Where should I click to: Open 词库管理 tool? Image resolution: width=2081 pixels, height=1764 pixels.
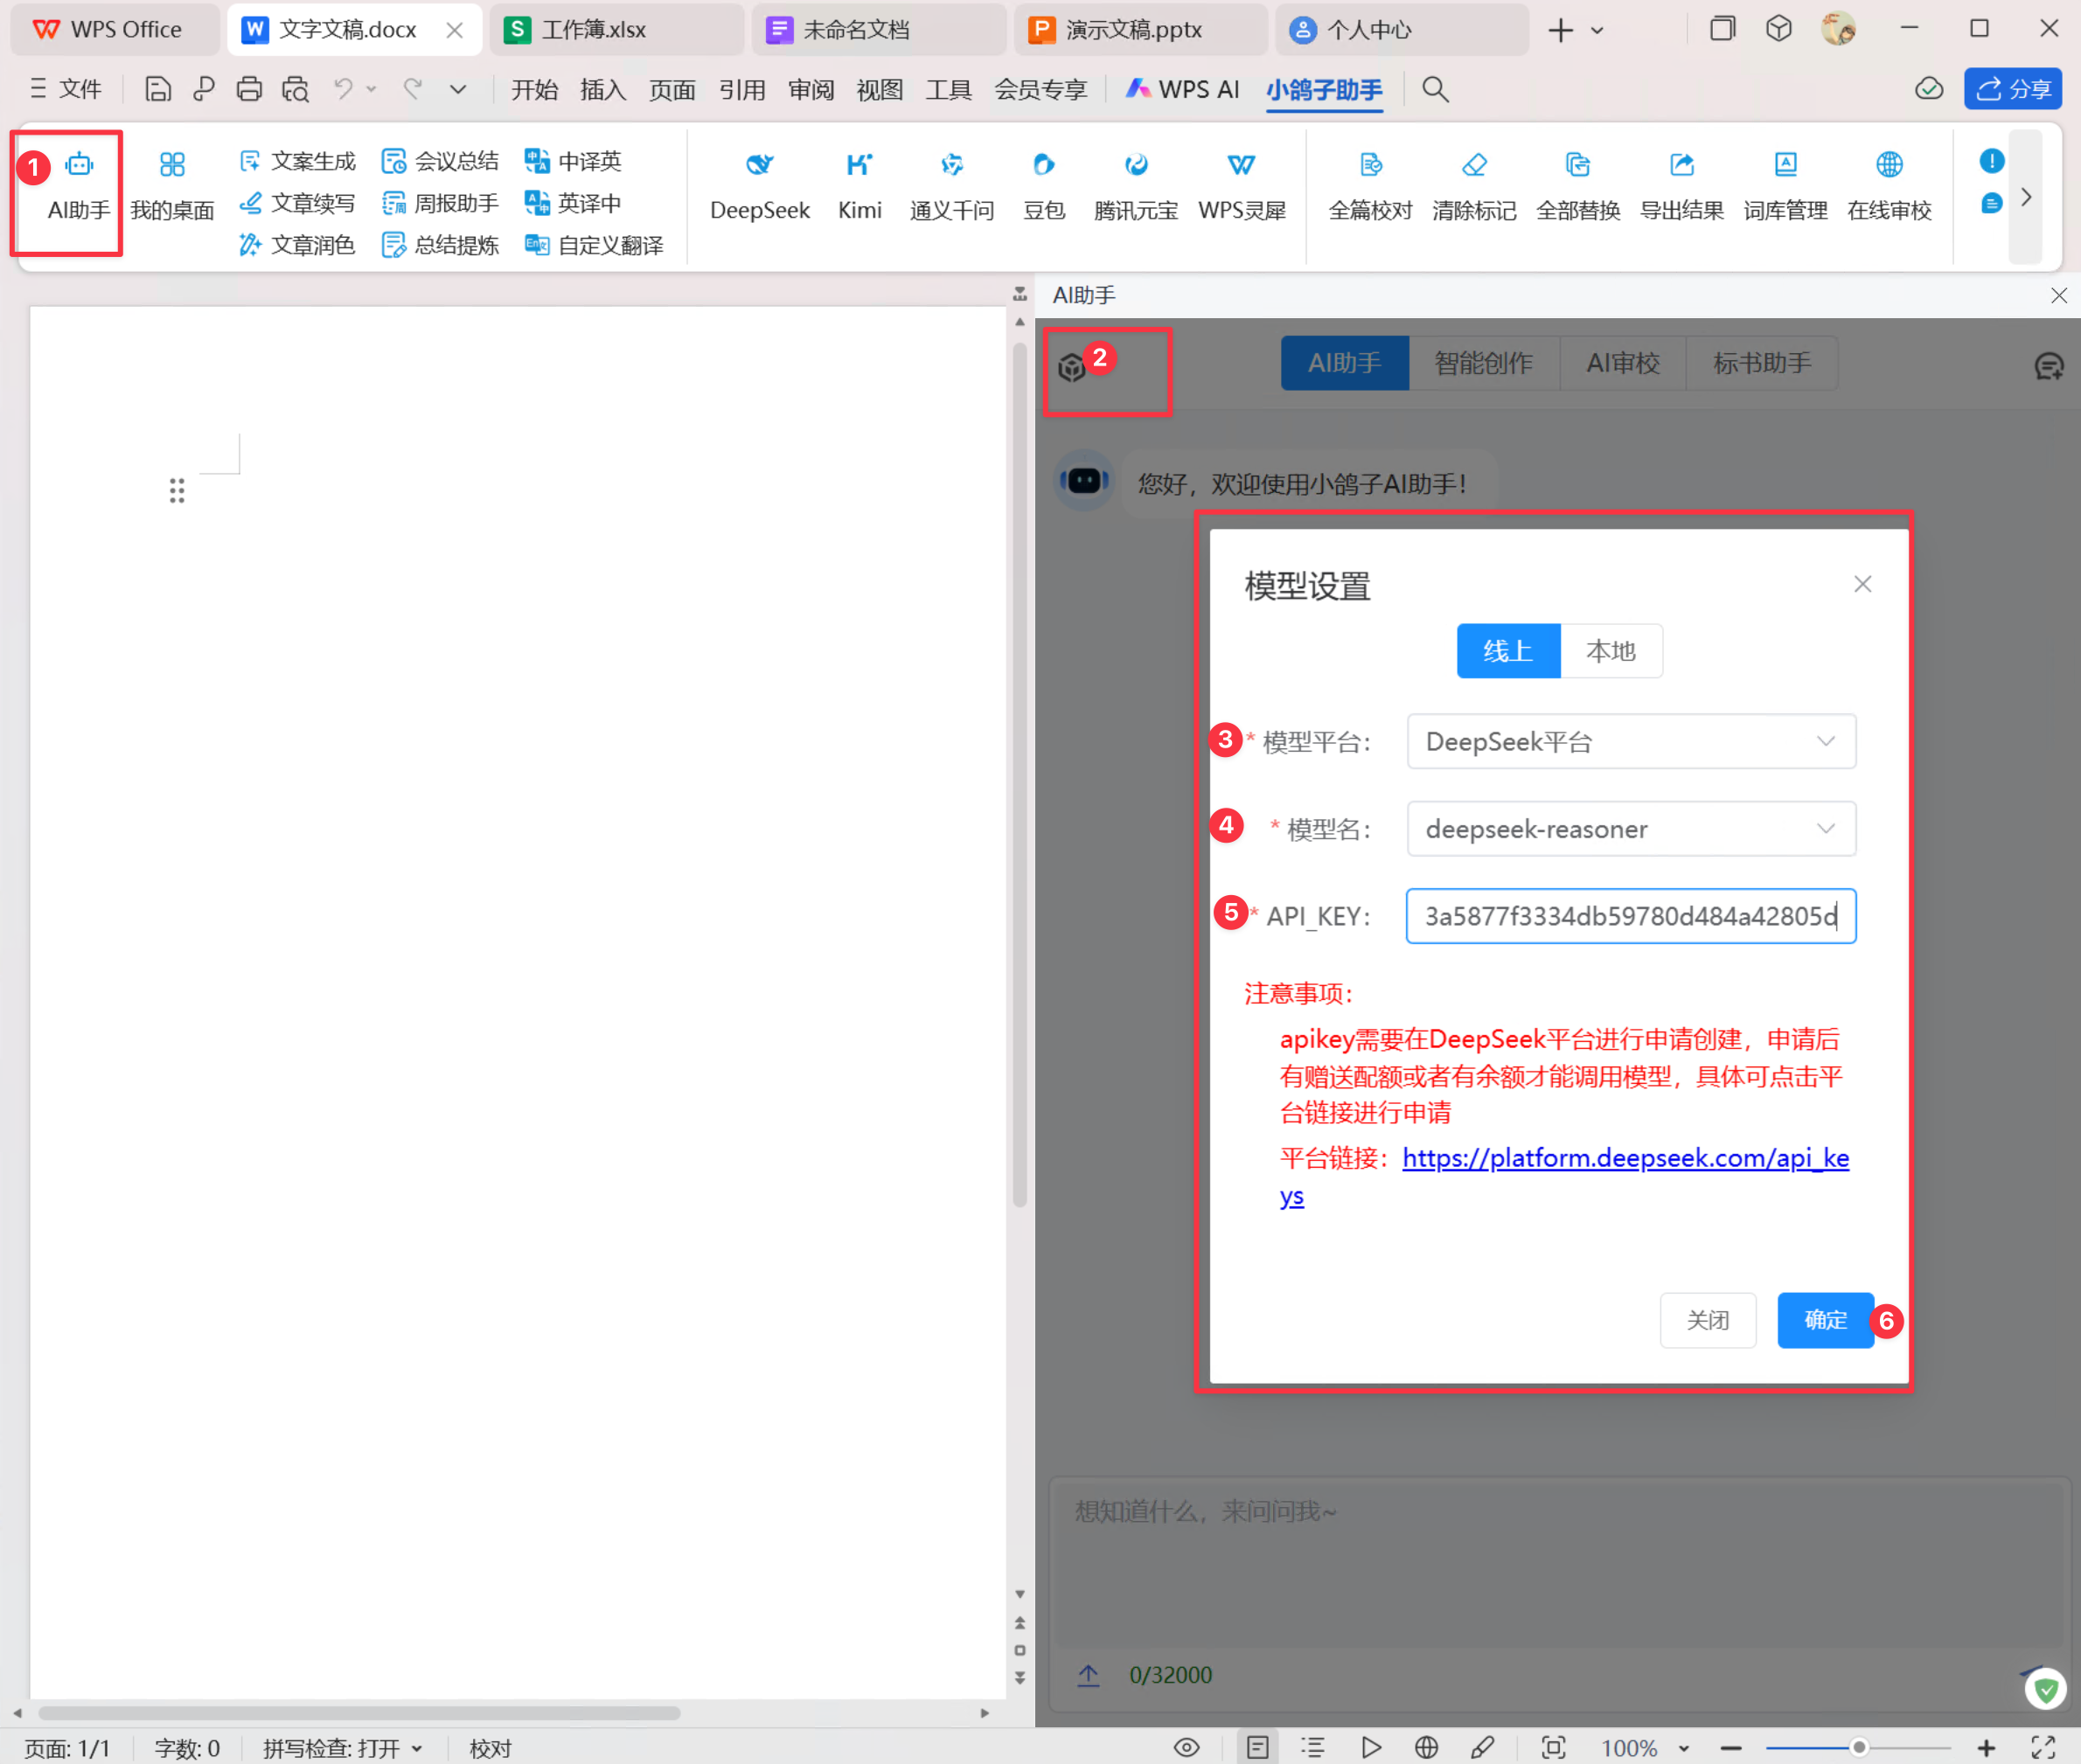pos(1786,187)
